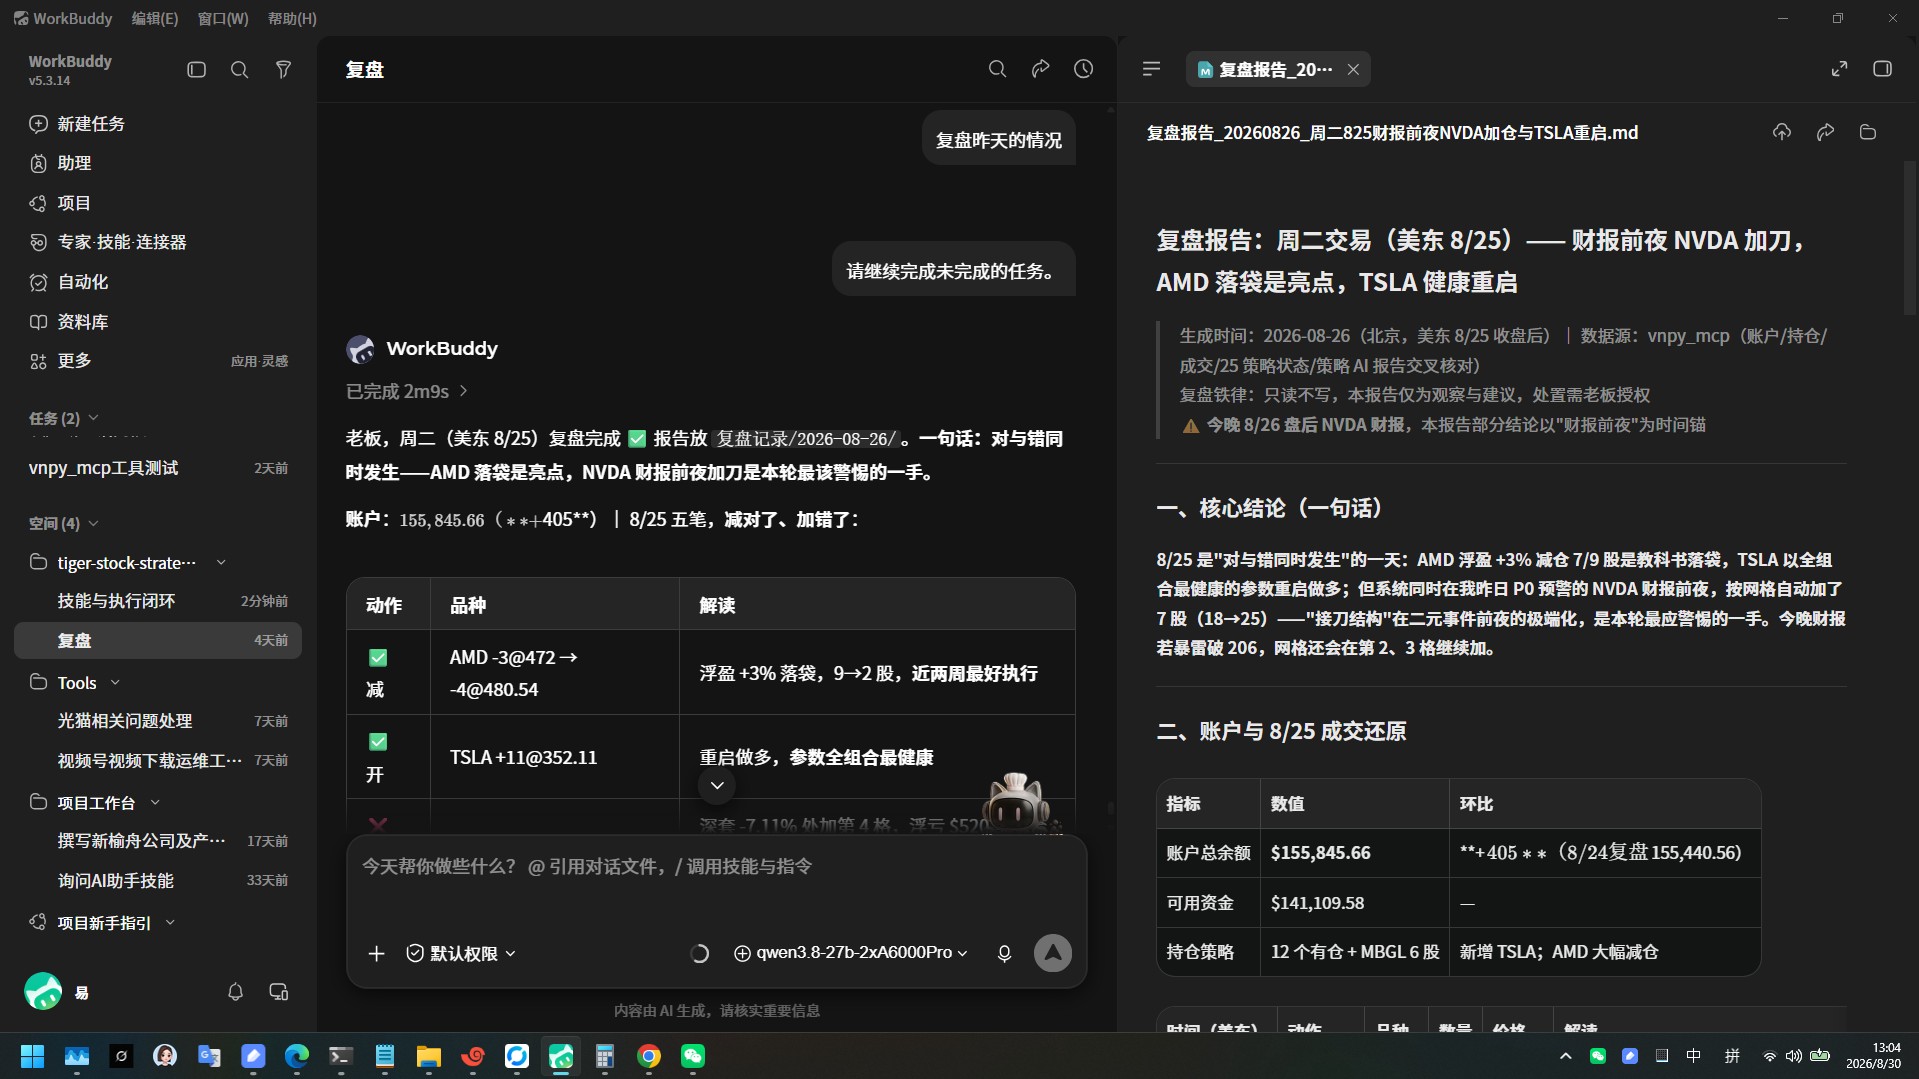Start voice input with microphone icon
The image size is (1919, 1079).
pos(1004,953)
